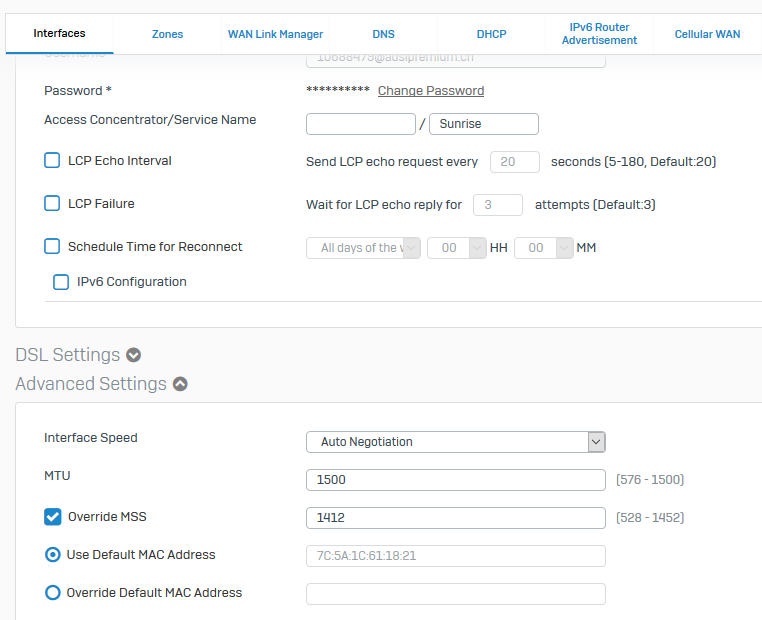Choose Override Default MAC Address option

(x=53, y=593)
